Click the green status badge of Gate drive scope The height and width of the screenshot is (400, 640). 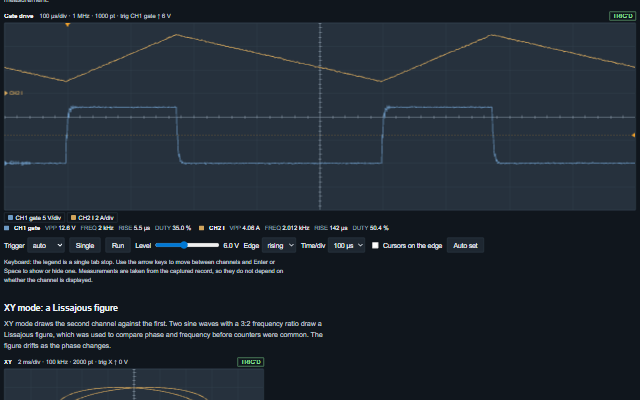point(622,16)
